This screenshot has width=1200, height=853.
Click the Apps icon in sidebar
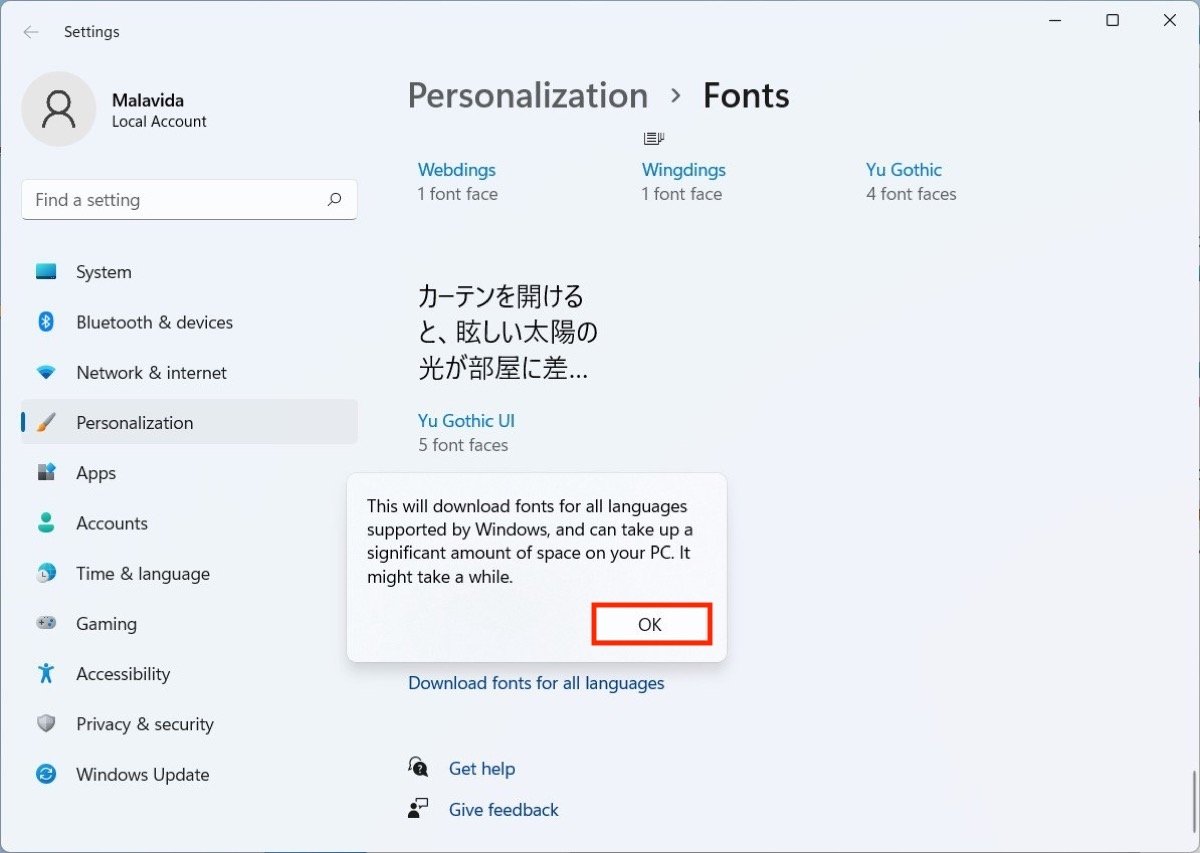coord(46,473)
